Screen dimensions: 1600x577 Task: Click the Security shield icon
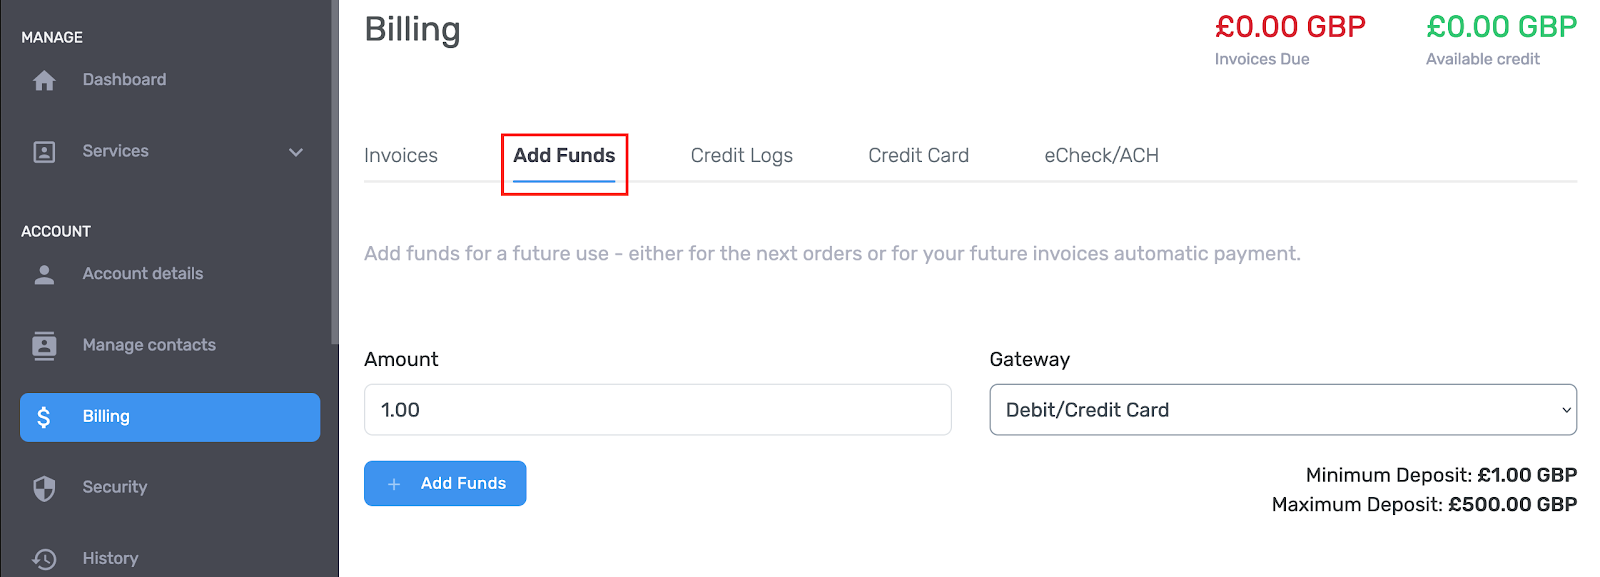(44, 488)
